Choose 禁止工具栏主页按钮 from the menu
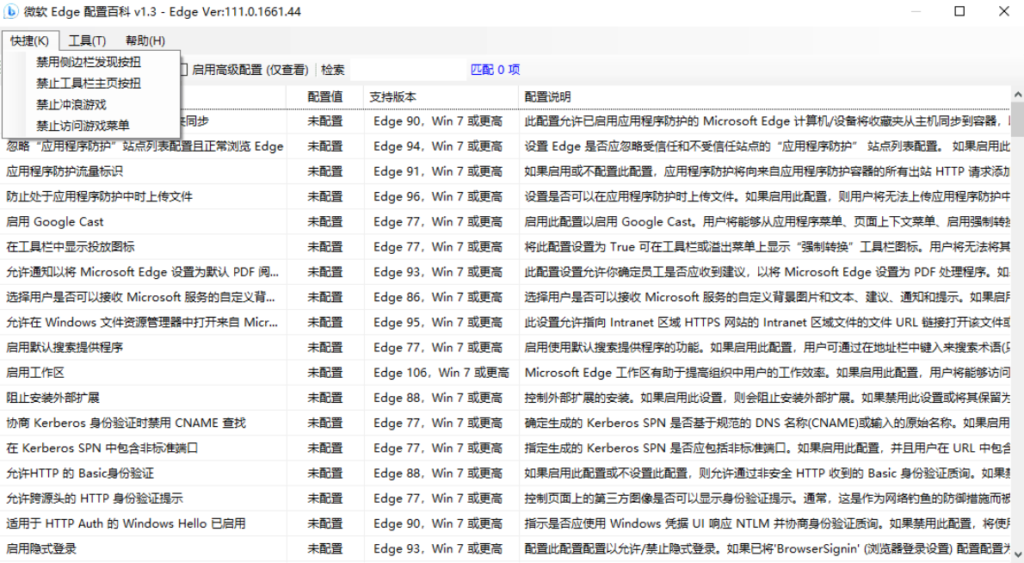 (x=89, y=83)
